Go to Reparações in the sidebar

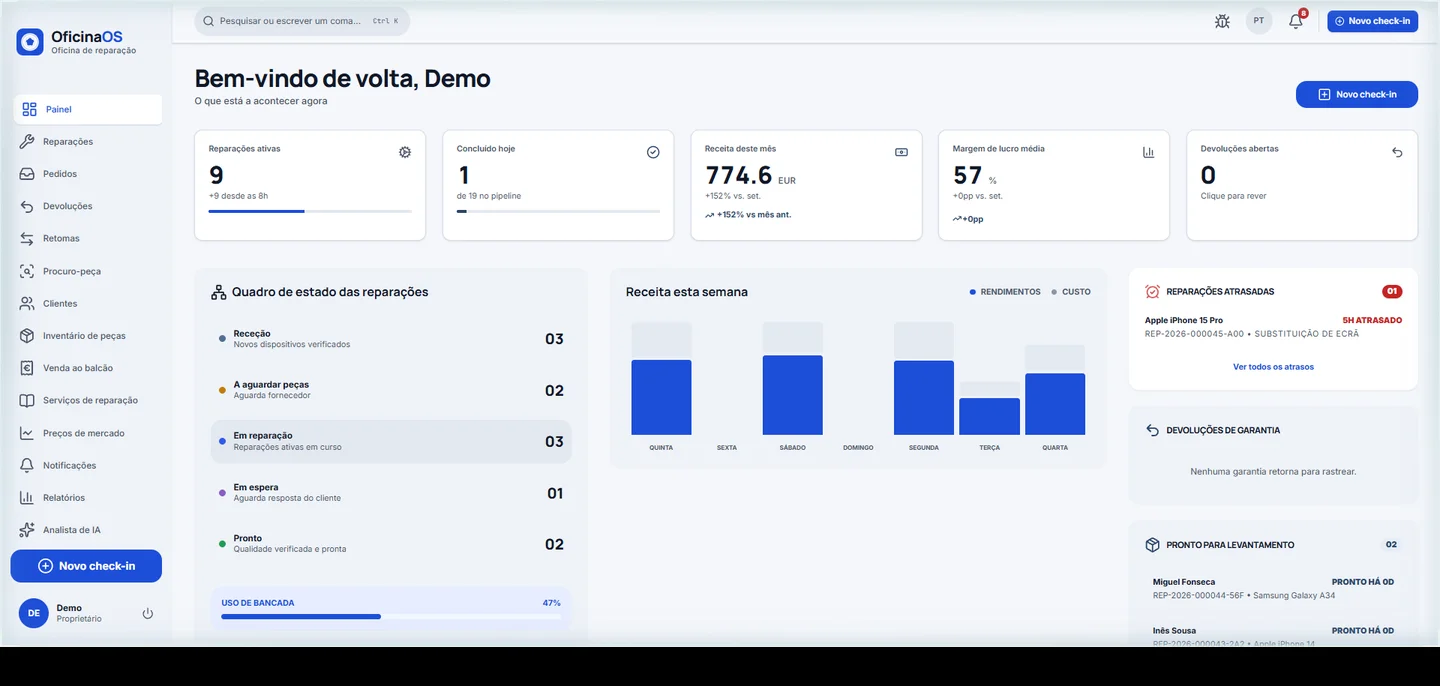[88, 142]
